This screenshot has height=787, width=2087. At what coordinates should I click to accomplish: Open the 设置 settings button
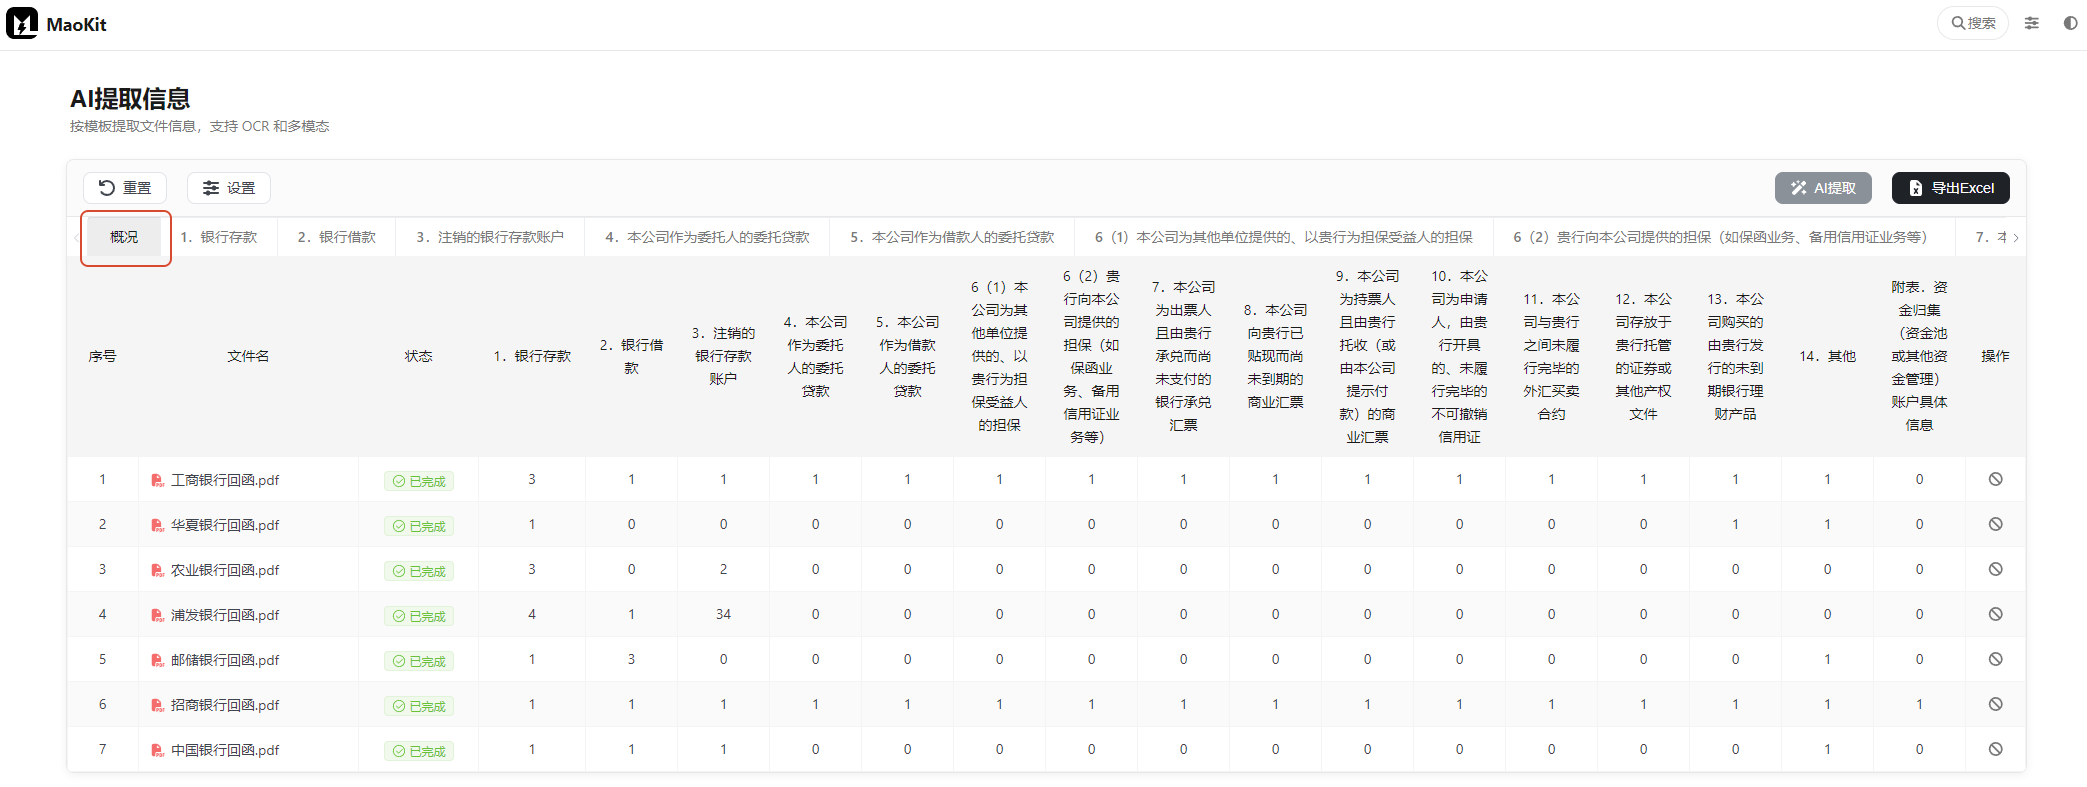[x=229, y=188]
